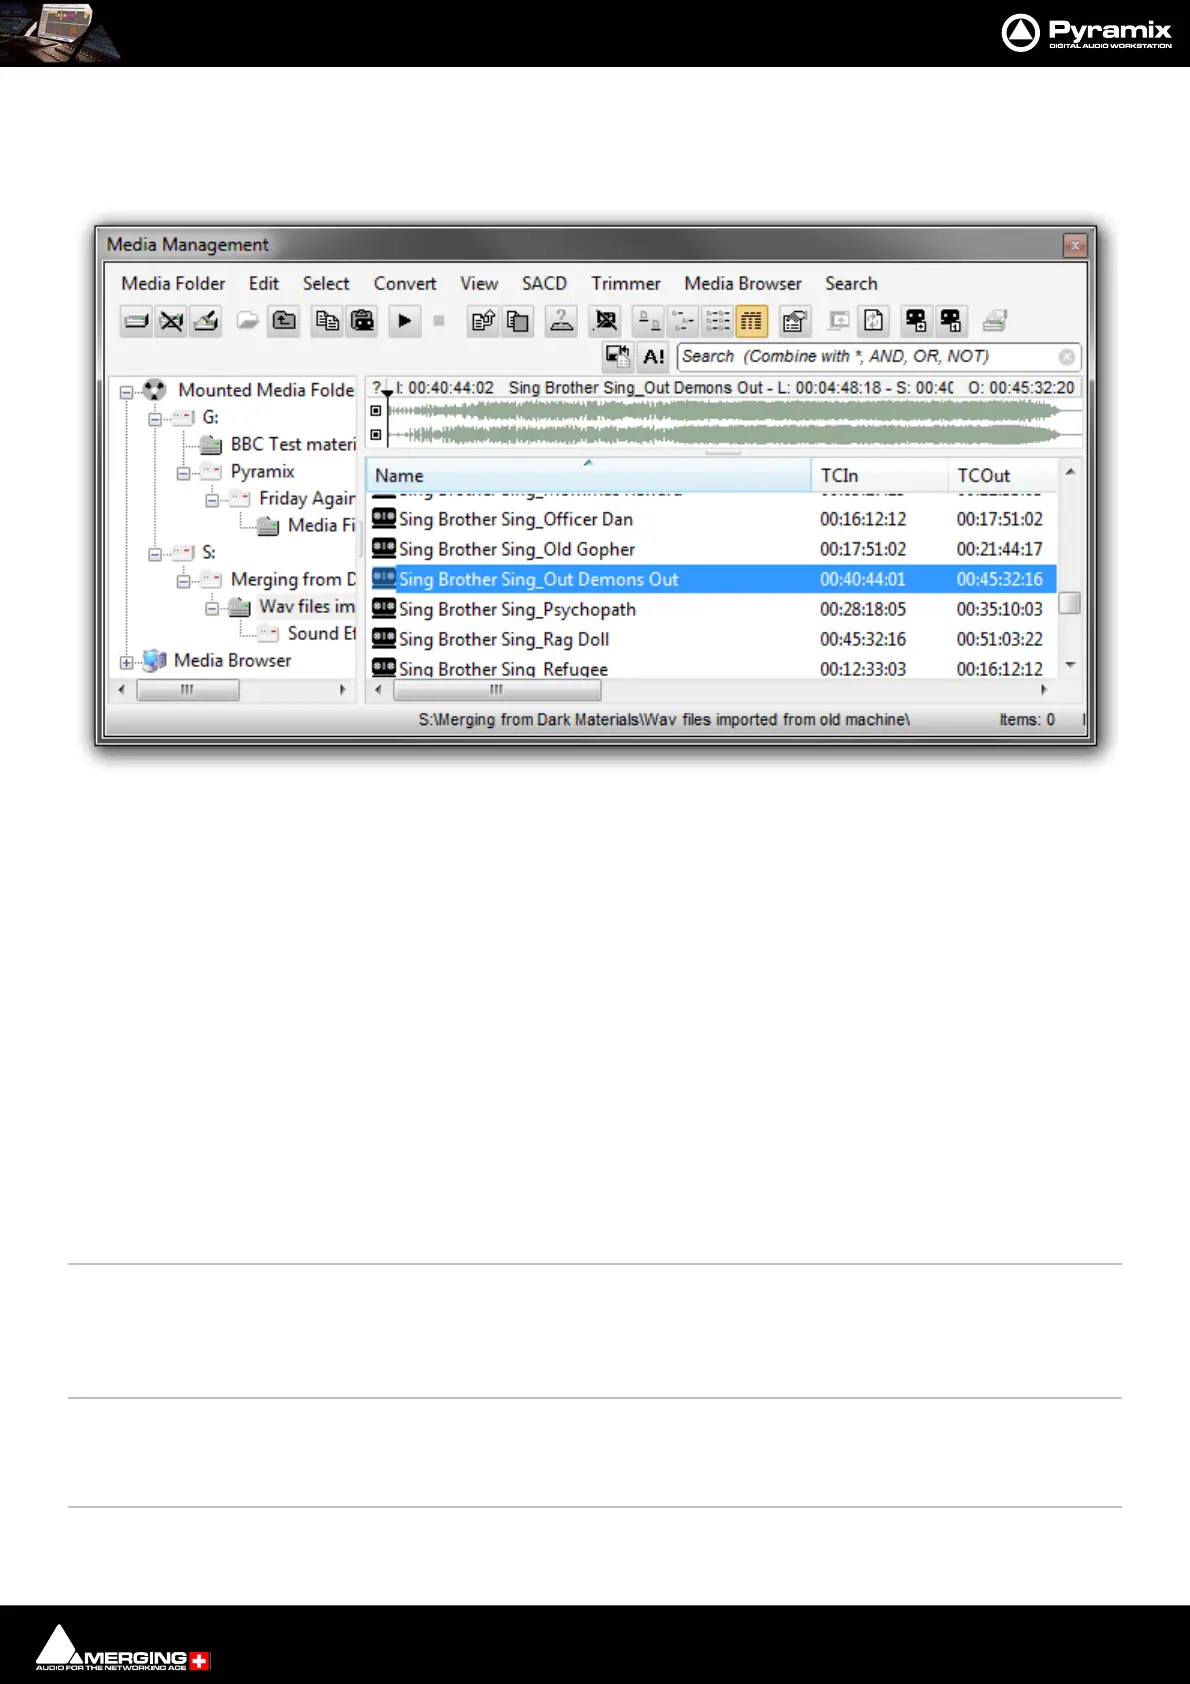Switch to list view mode
The height and width of the screenshot is (1684, 1190).
point(718,321)
